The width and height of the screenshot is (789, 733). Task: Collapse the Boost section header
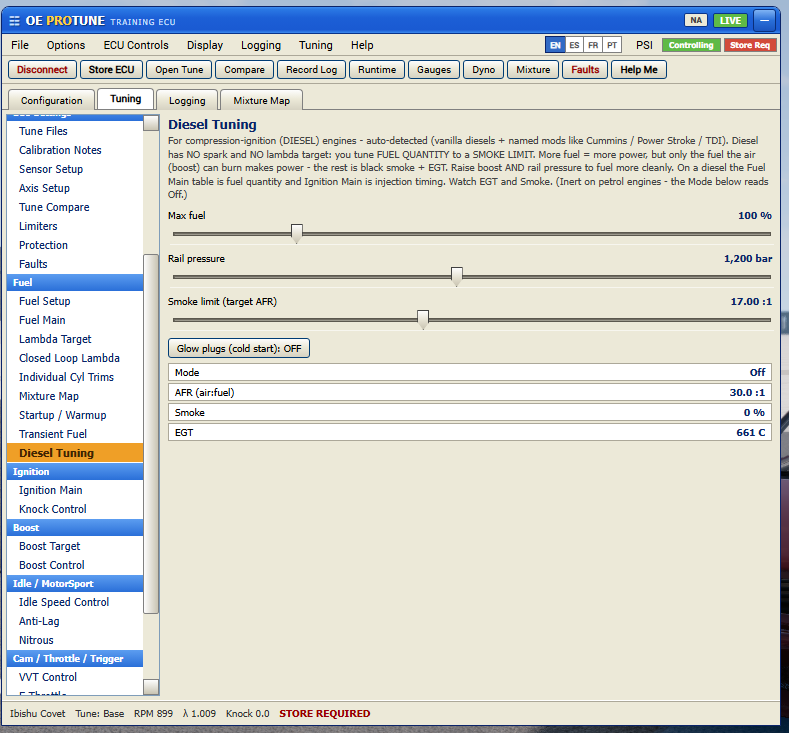pyautogui.click(x=75, y=527)
